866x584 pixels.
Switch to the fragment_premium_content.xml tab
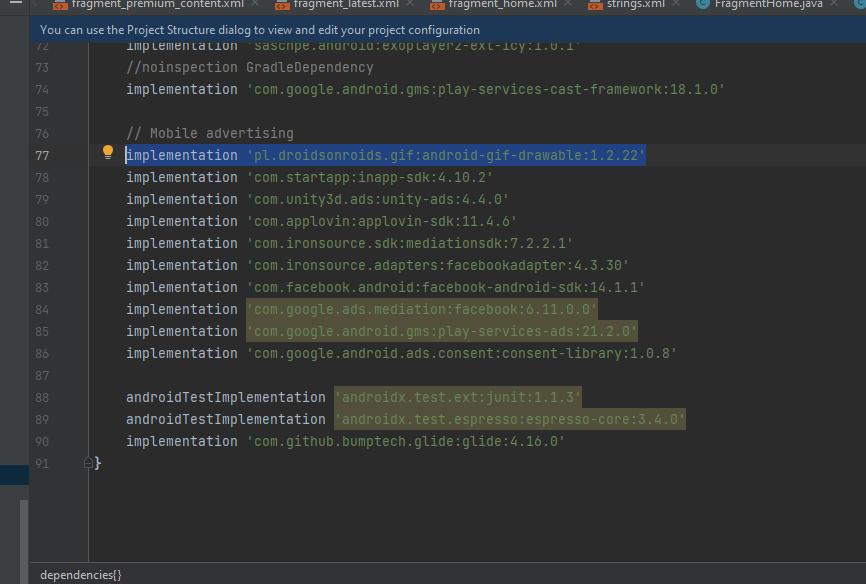tap(157, 4)
